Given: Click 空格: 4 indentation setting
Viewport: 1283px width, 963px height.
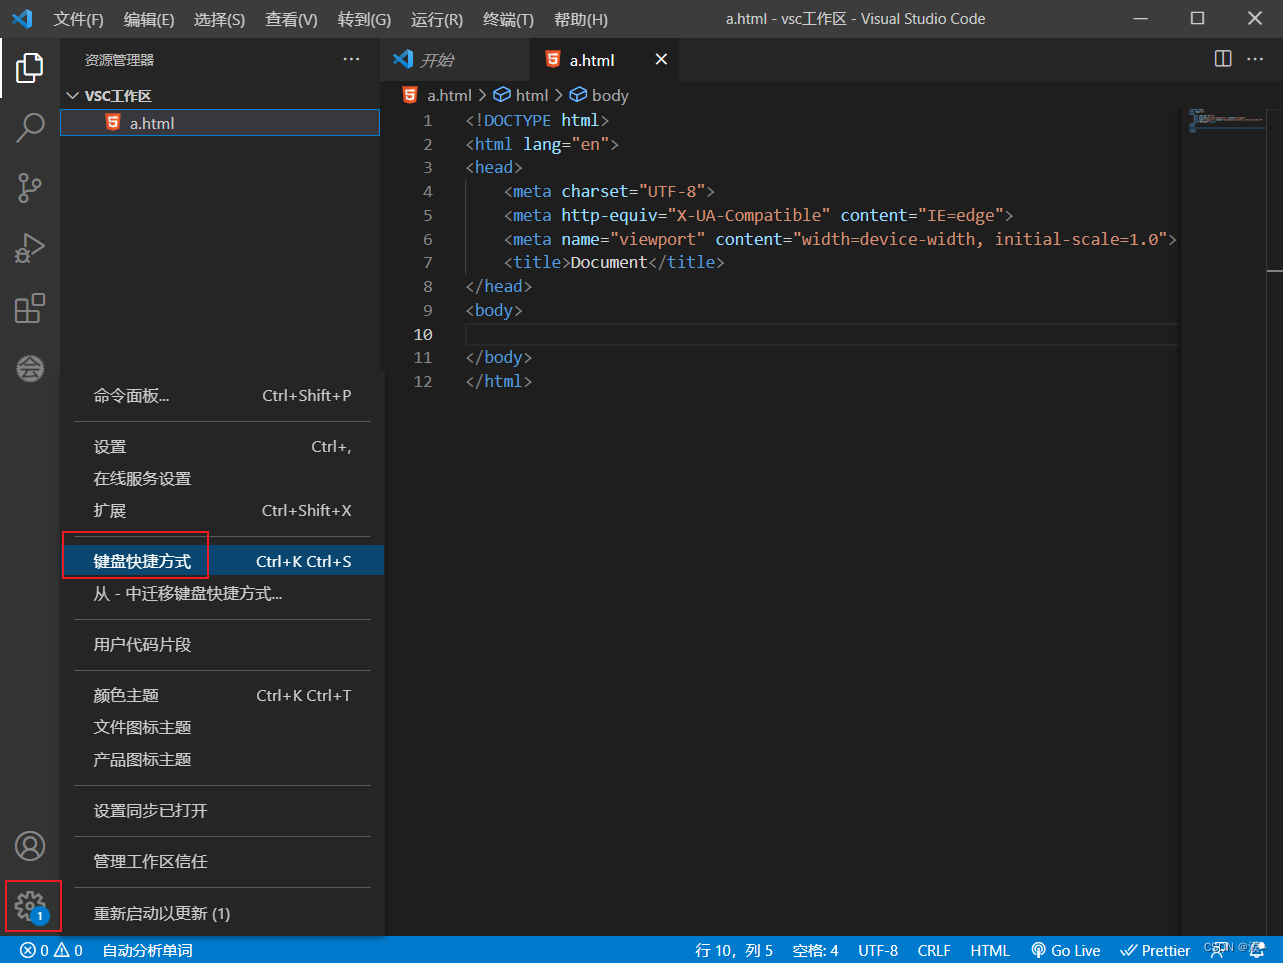Looking at the screenshot, I should click(x=815, y=950).
